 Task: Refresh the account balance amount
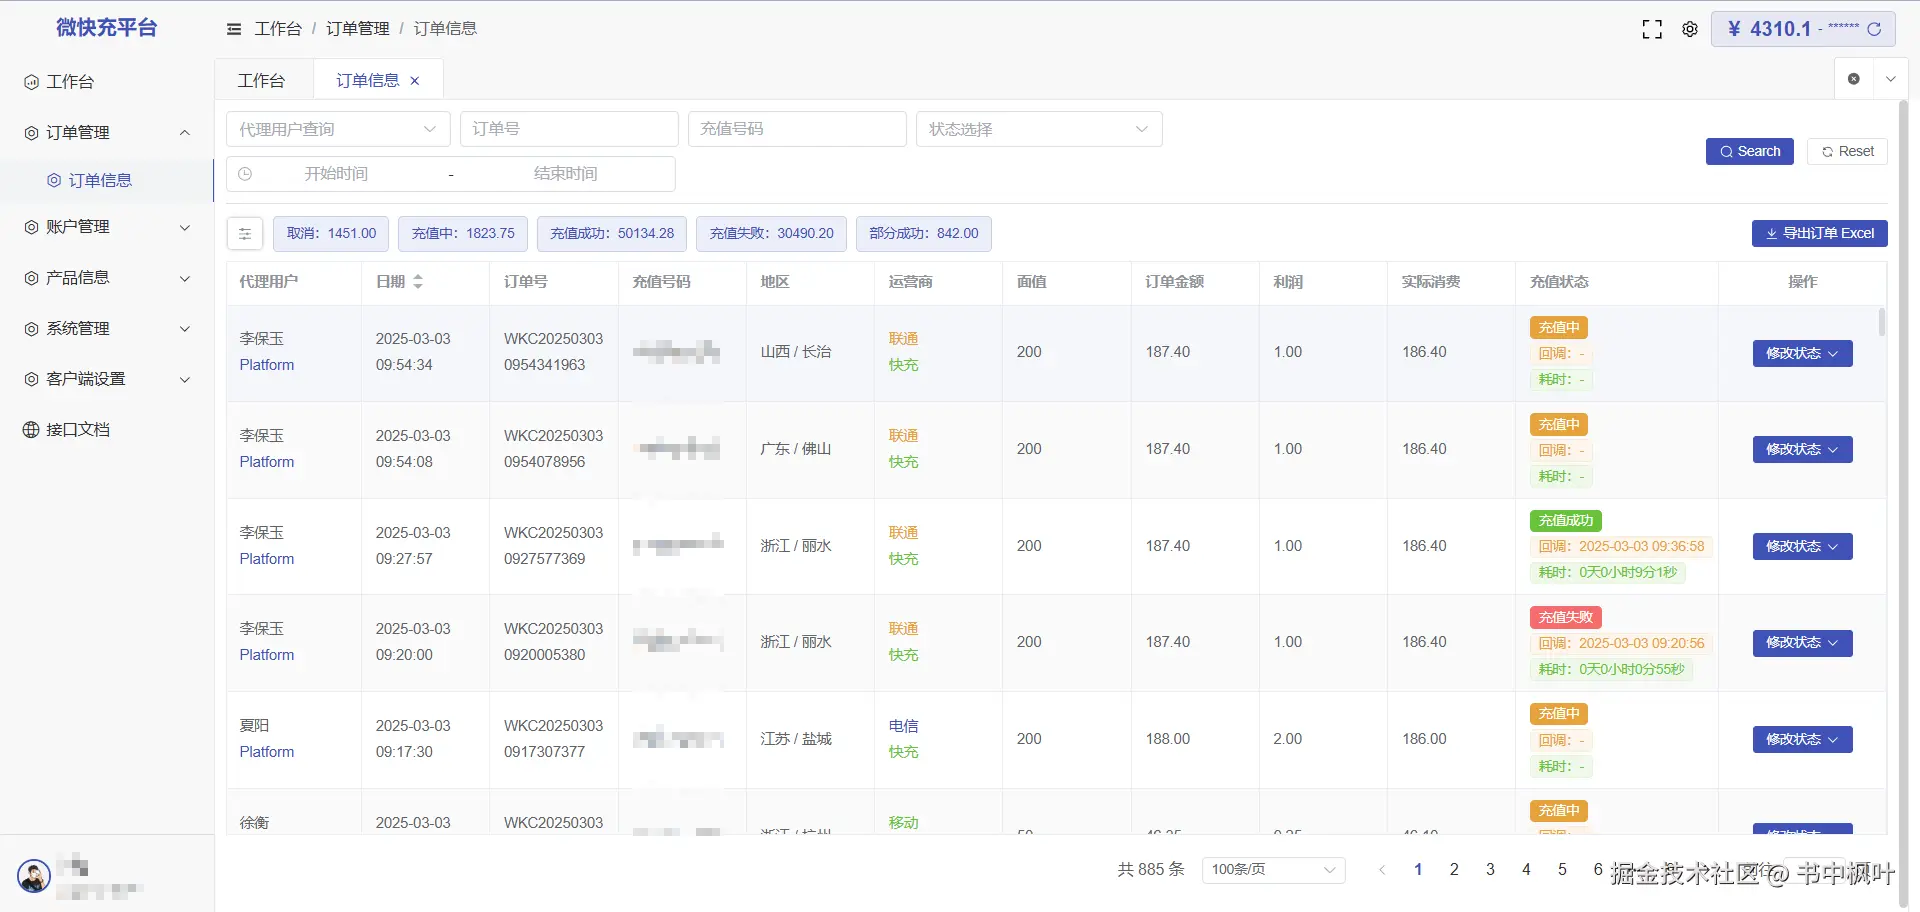point(1874,29)
